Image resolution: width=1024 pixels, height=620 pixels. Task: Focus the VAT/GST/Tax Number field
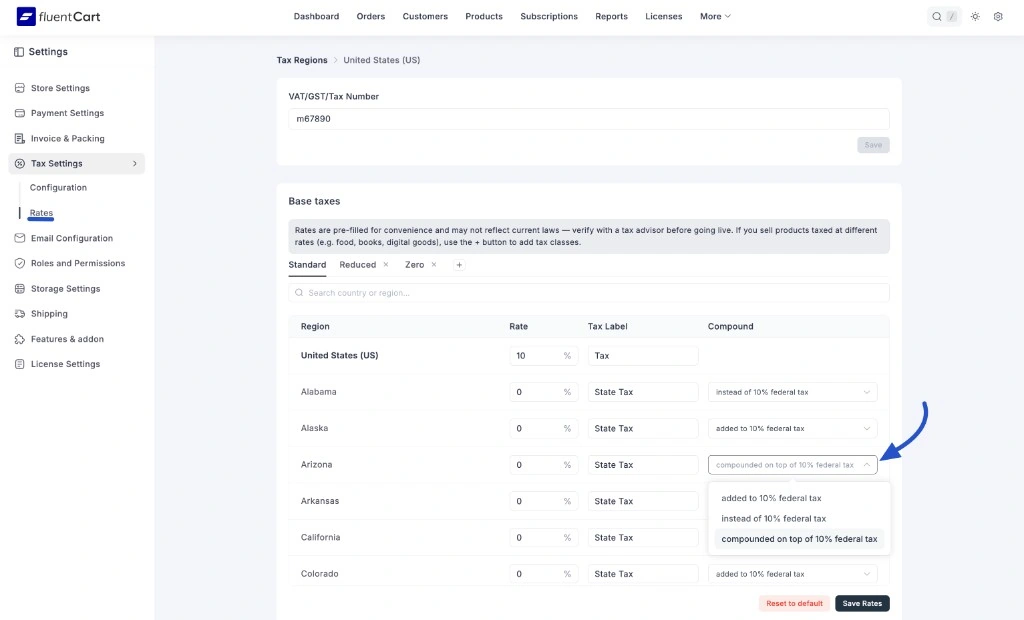(588, 119)
